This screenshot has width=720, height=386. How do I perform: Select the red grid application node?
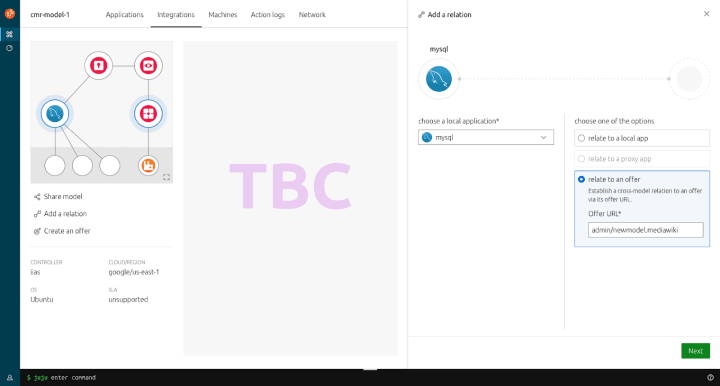(x=148, y=113)
